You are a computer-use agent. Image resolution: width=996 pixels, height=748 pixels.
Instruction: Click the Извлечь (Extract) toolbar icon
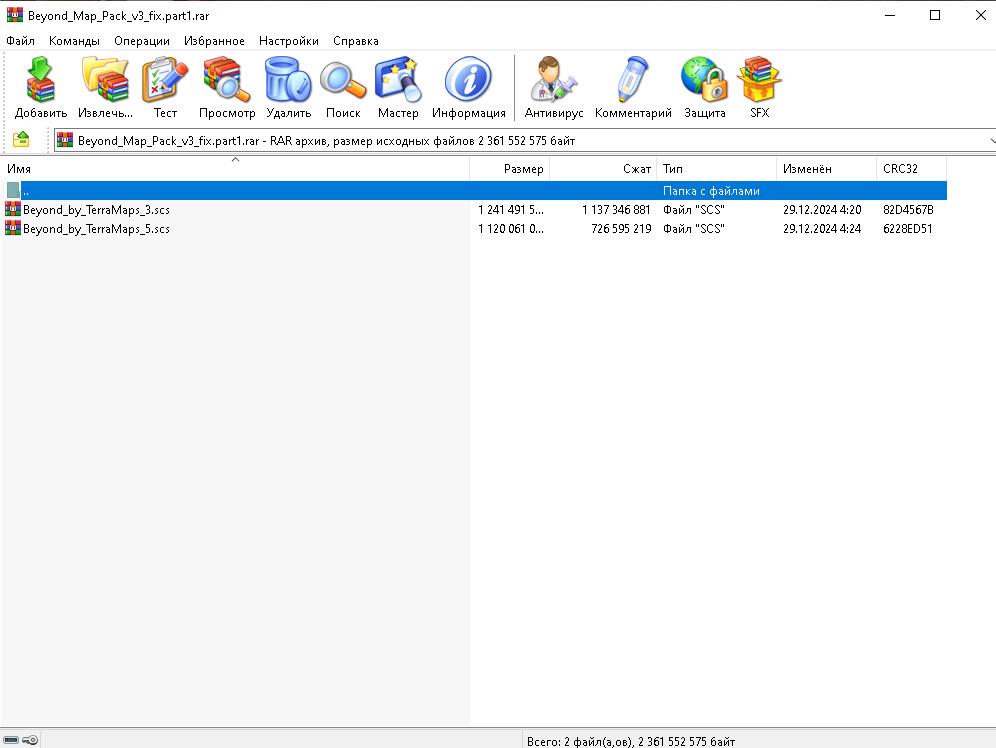(105, 87)
